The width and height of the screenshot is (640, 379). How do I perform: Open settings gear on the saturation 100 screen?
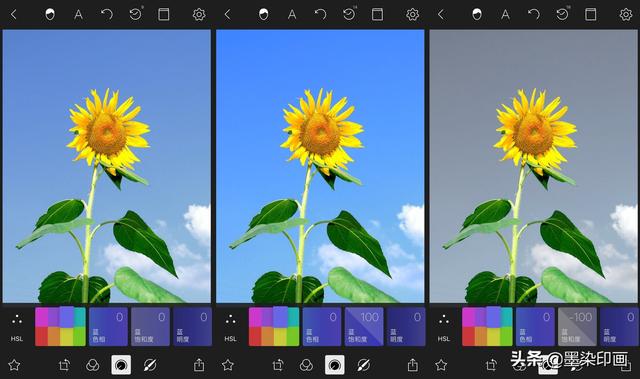coord(412,15)
